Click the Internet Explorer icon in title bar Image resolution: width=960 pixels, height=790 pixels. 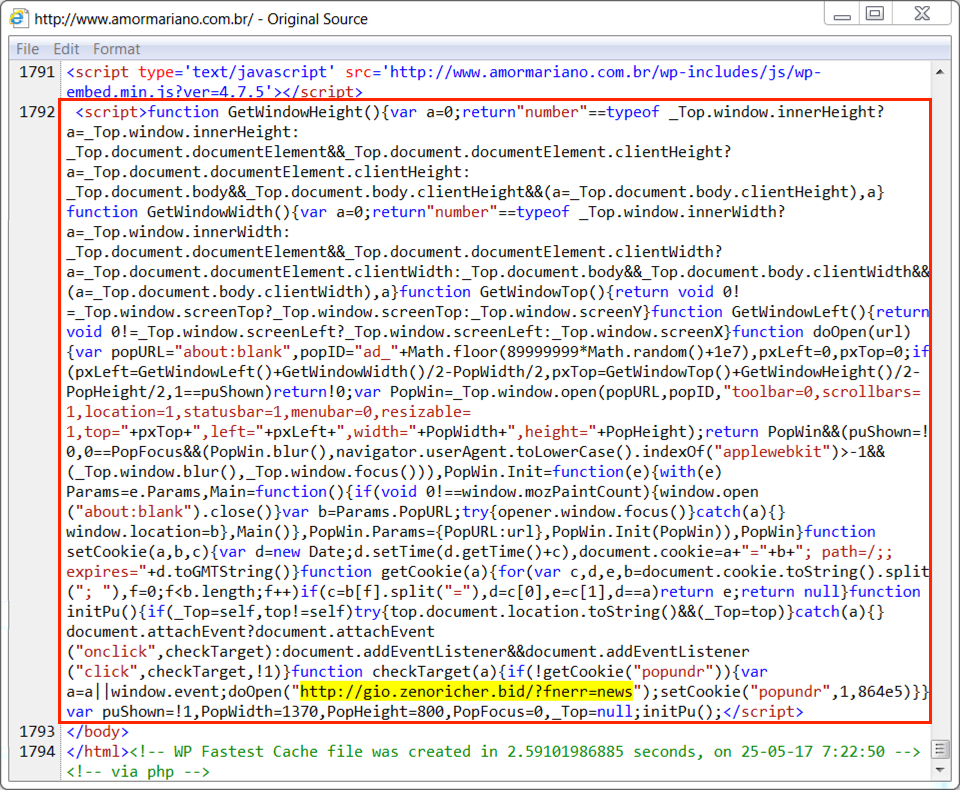point(18,18)
